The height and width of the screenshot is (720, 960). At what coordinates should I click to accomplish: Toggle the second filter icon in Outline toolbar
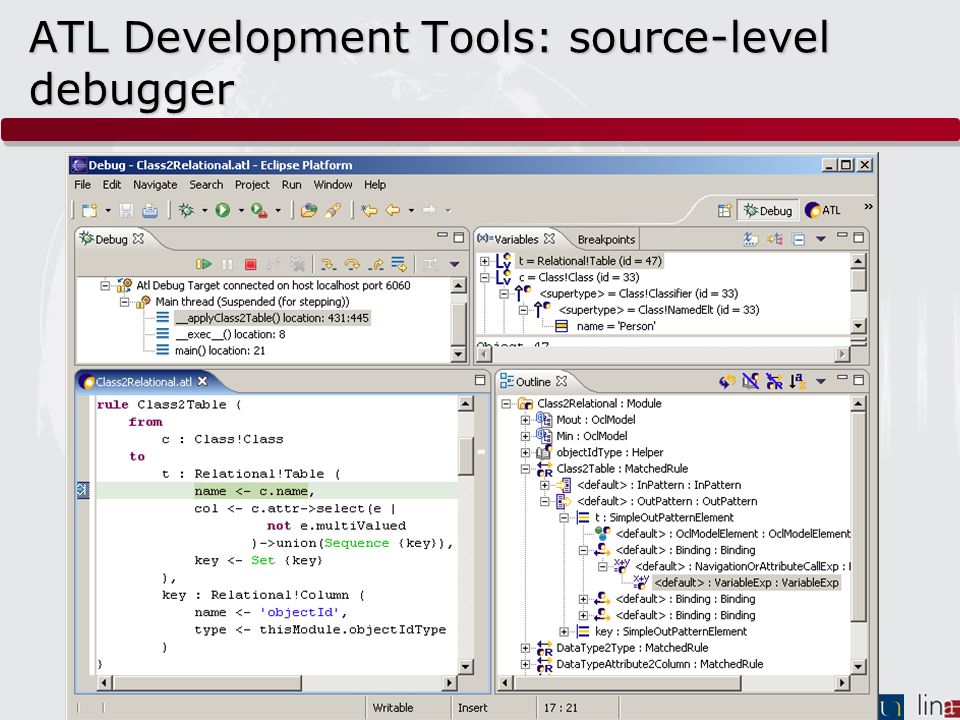[751, 381]
